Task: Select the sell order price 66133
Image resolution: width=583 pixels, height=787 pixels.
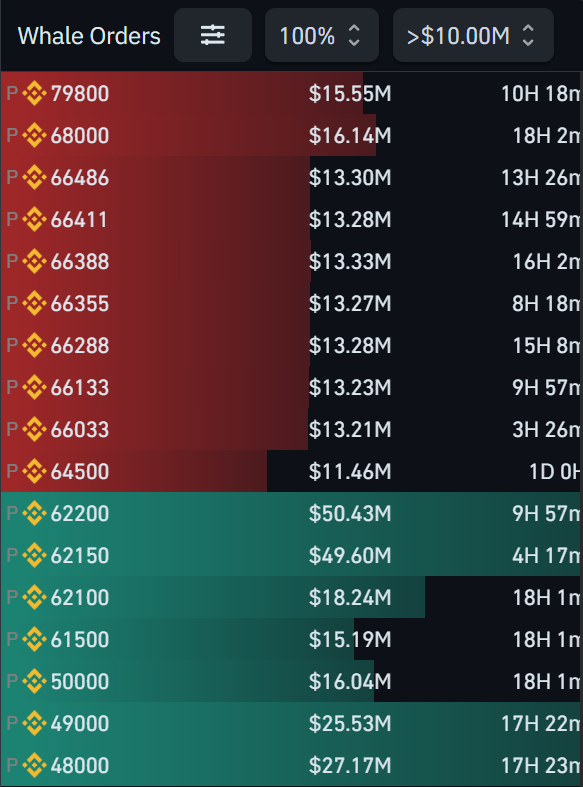Action: click(x=80, y=388)
